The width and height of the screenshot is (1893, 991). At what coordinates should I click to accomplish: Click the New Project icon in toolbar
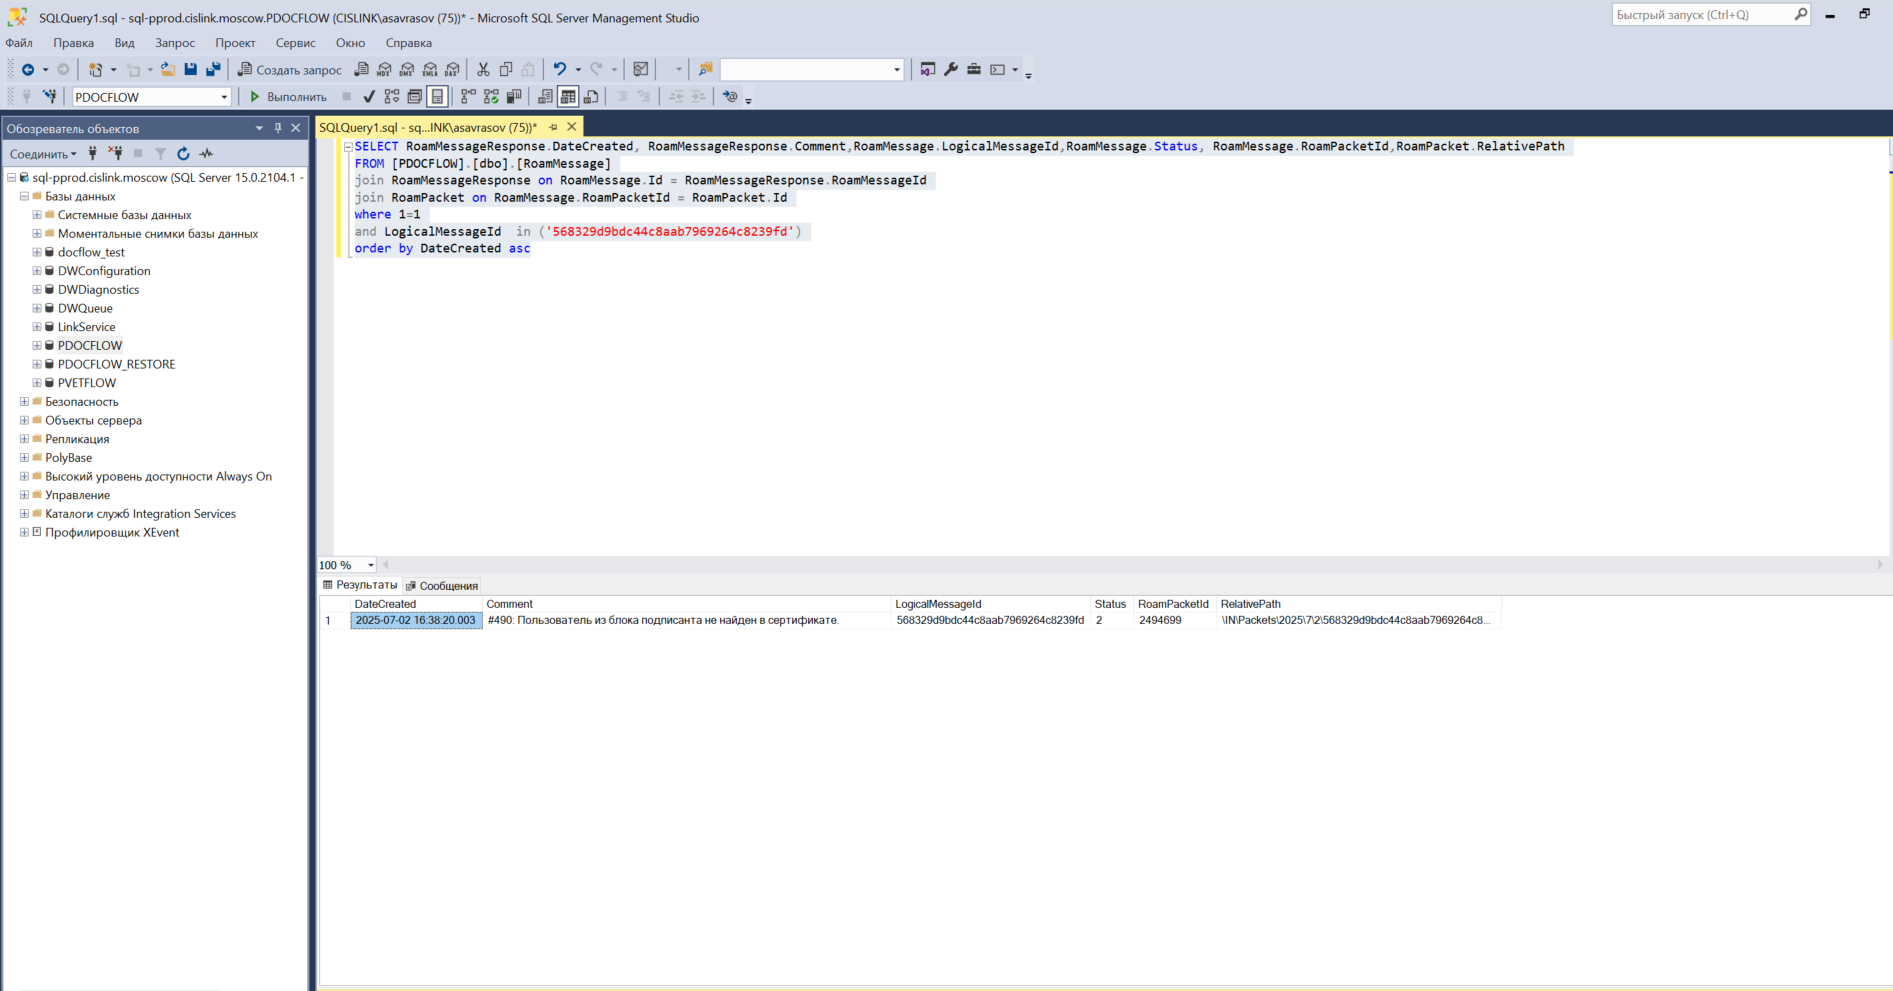coord(95,69)
